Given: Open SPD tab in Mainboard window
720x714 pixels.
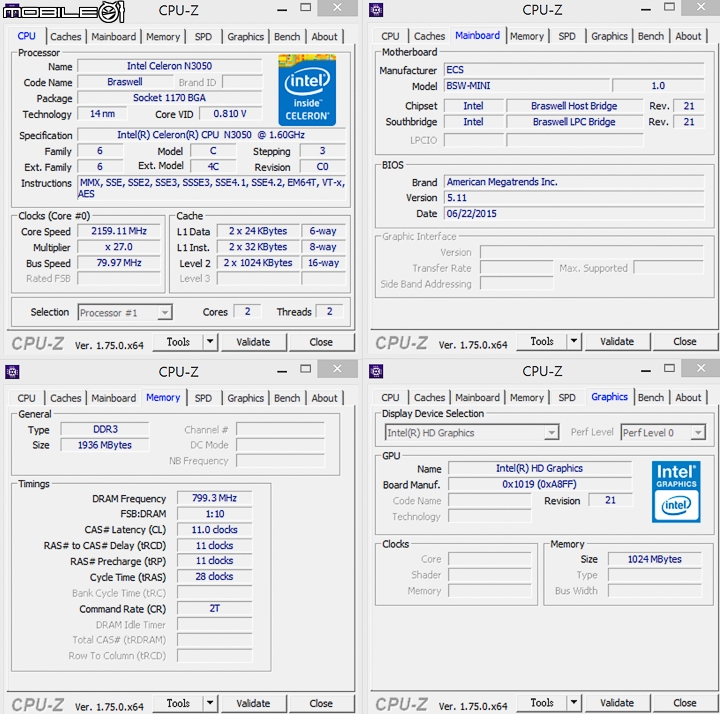Looking at the screenshot, I should coord(567,36).
